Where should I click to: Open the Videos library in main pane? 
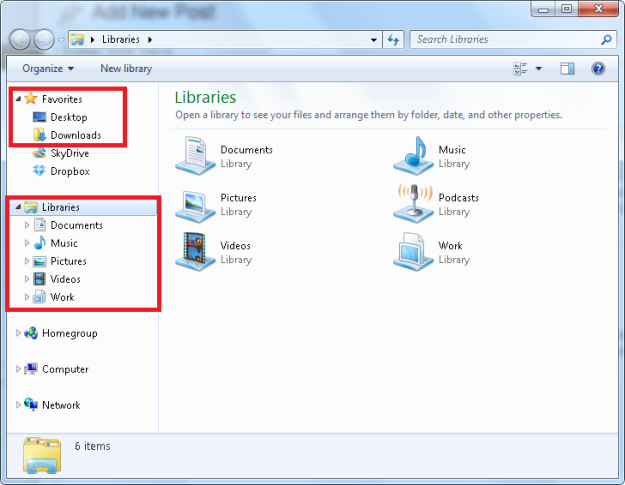click(213, 252)
